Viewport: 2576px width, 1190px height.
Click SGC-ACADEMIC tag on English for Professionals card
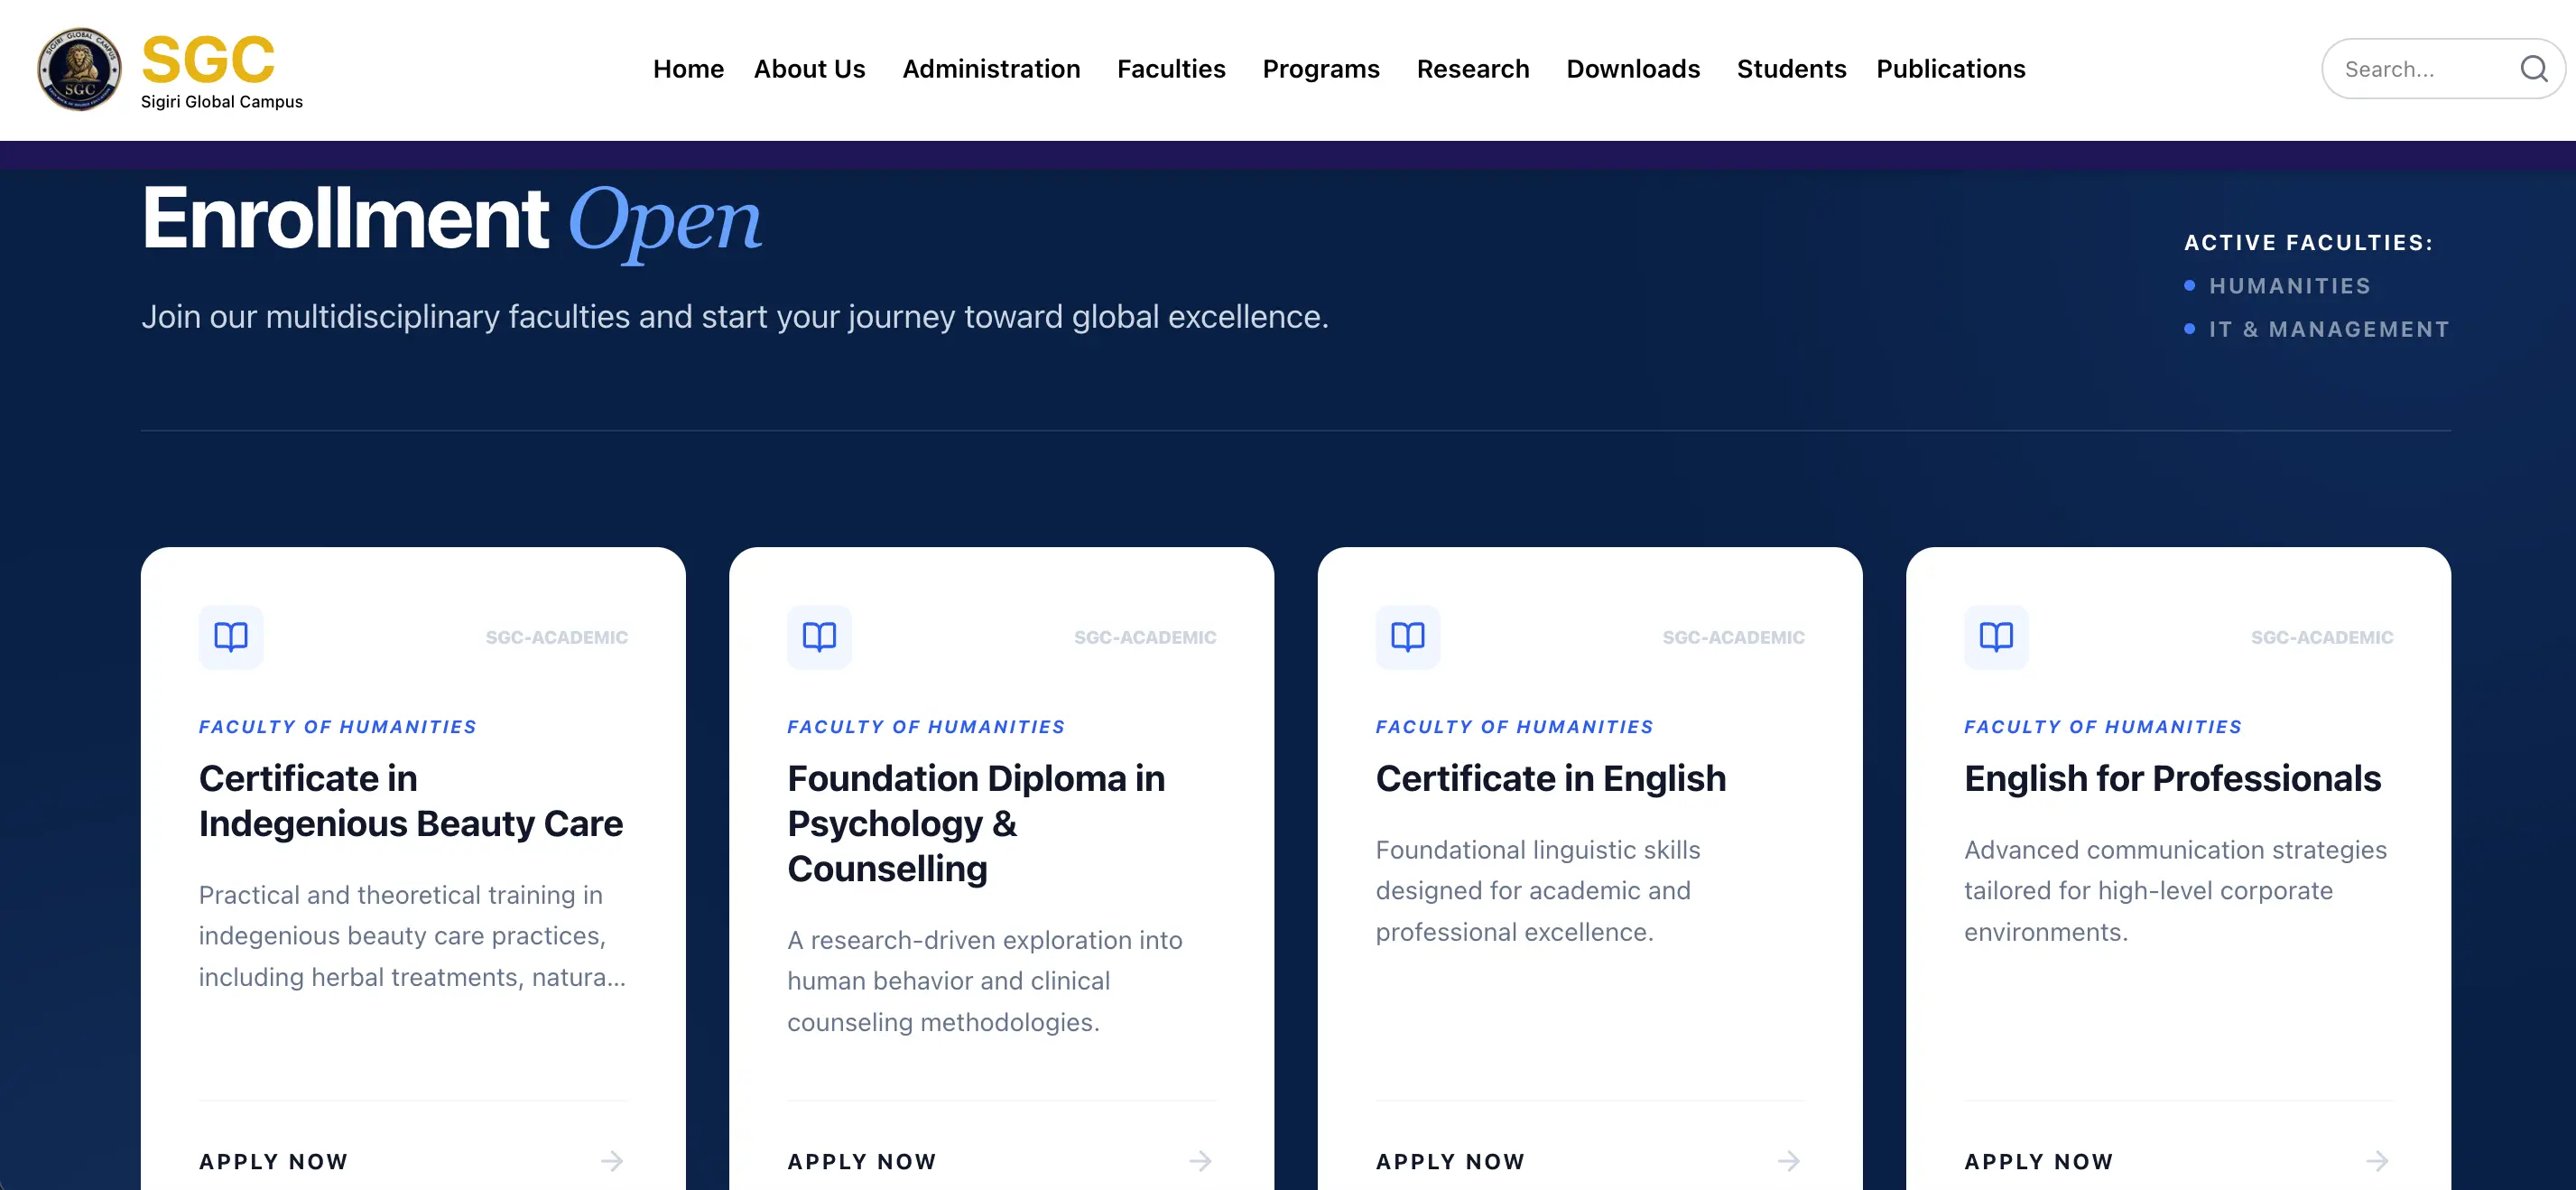pos(2322,637)
